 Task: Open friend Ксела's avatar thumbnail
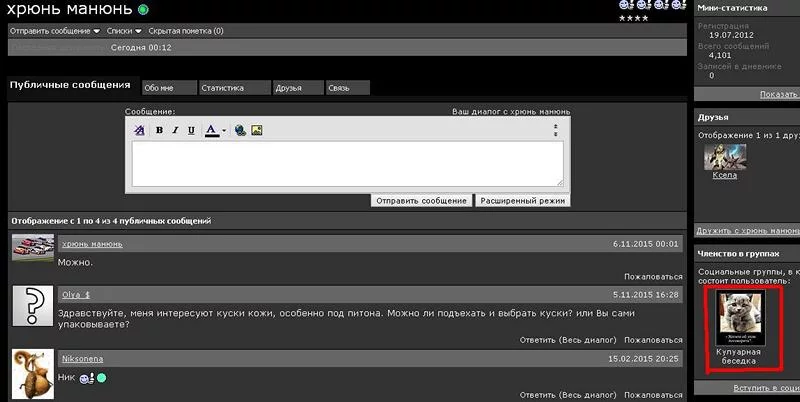[x=725, y=157]
